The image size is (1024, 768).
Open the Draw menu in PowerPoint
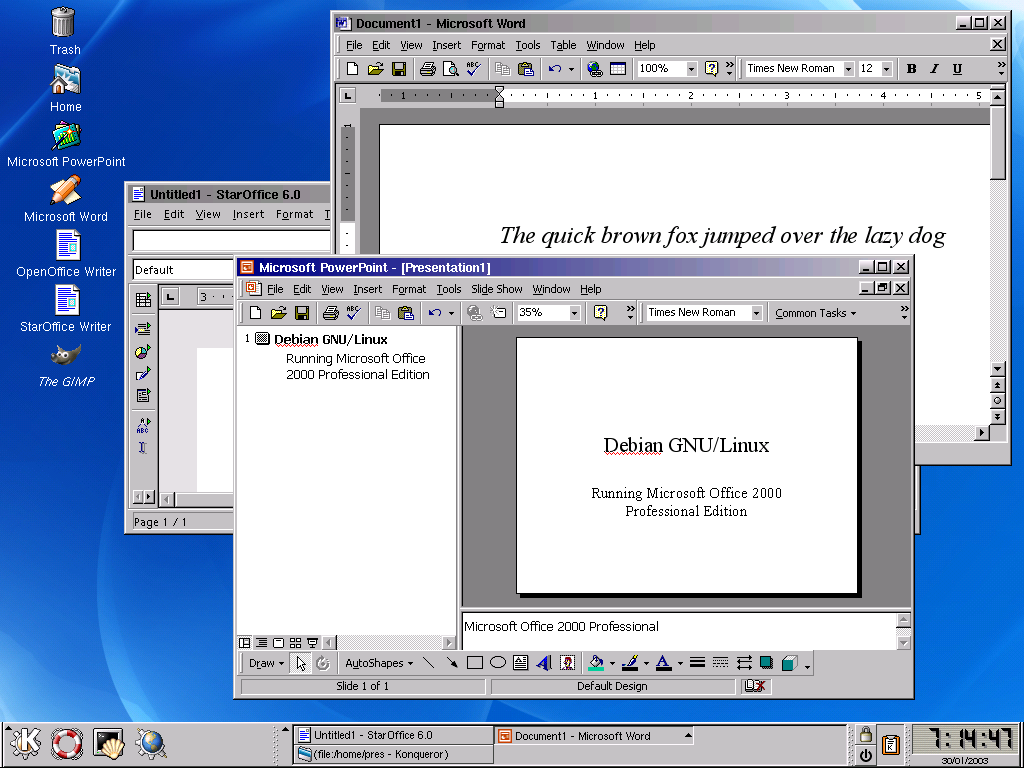(x=266, y=663)
